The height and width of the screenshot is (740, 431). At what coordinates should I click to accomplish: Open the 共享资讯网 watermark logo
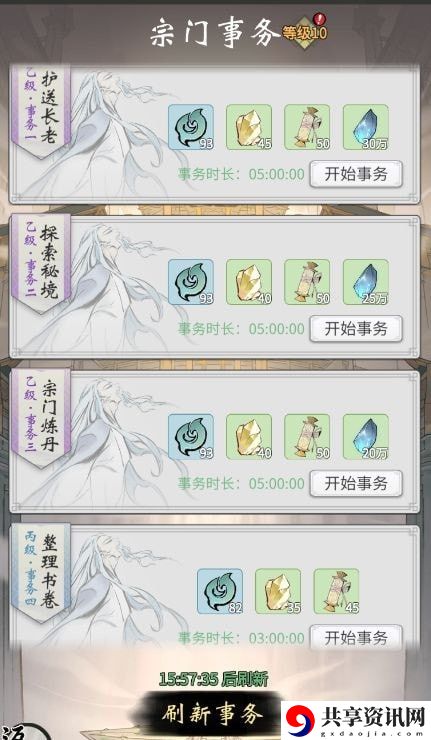tap(356, 721)
